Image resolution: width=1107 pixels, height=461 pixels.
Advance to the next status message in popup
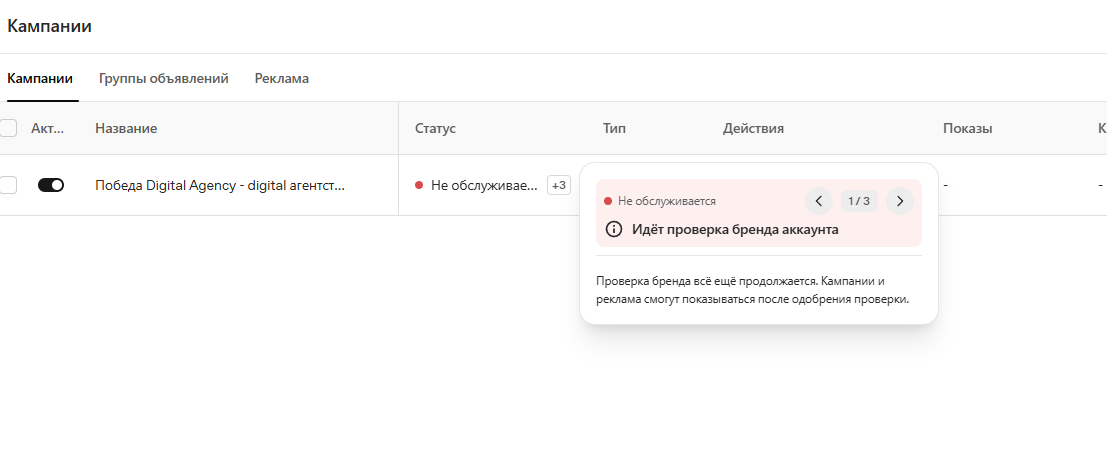pos(899,201)
